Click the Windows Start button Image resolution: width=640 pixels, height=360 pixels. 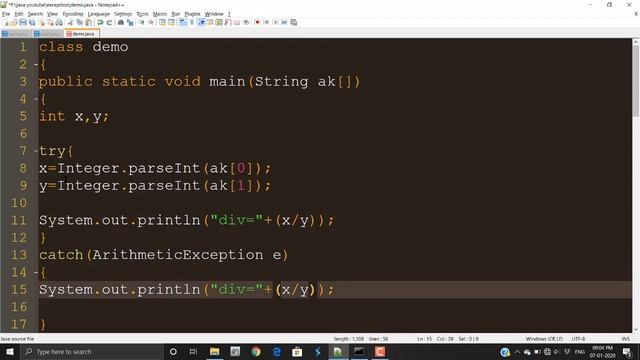(9, 351)
